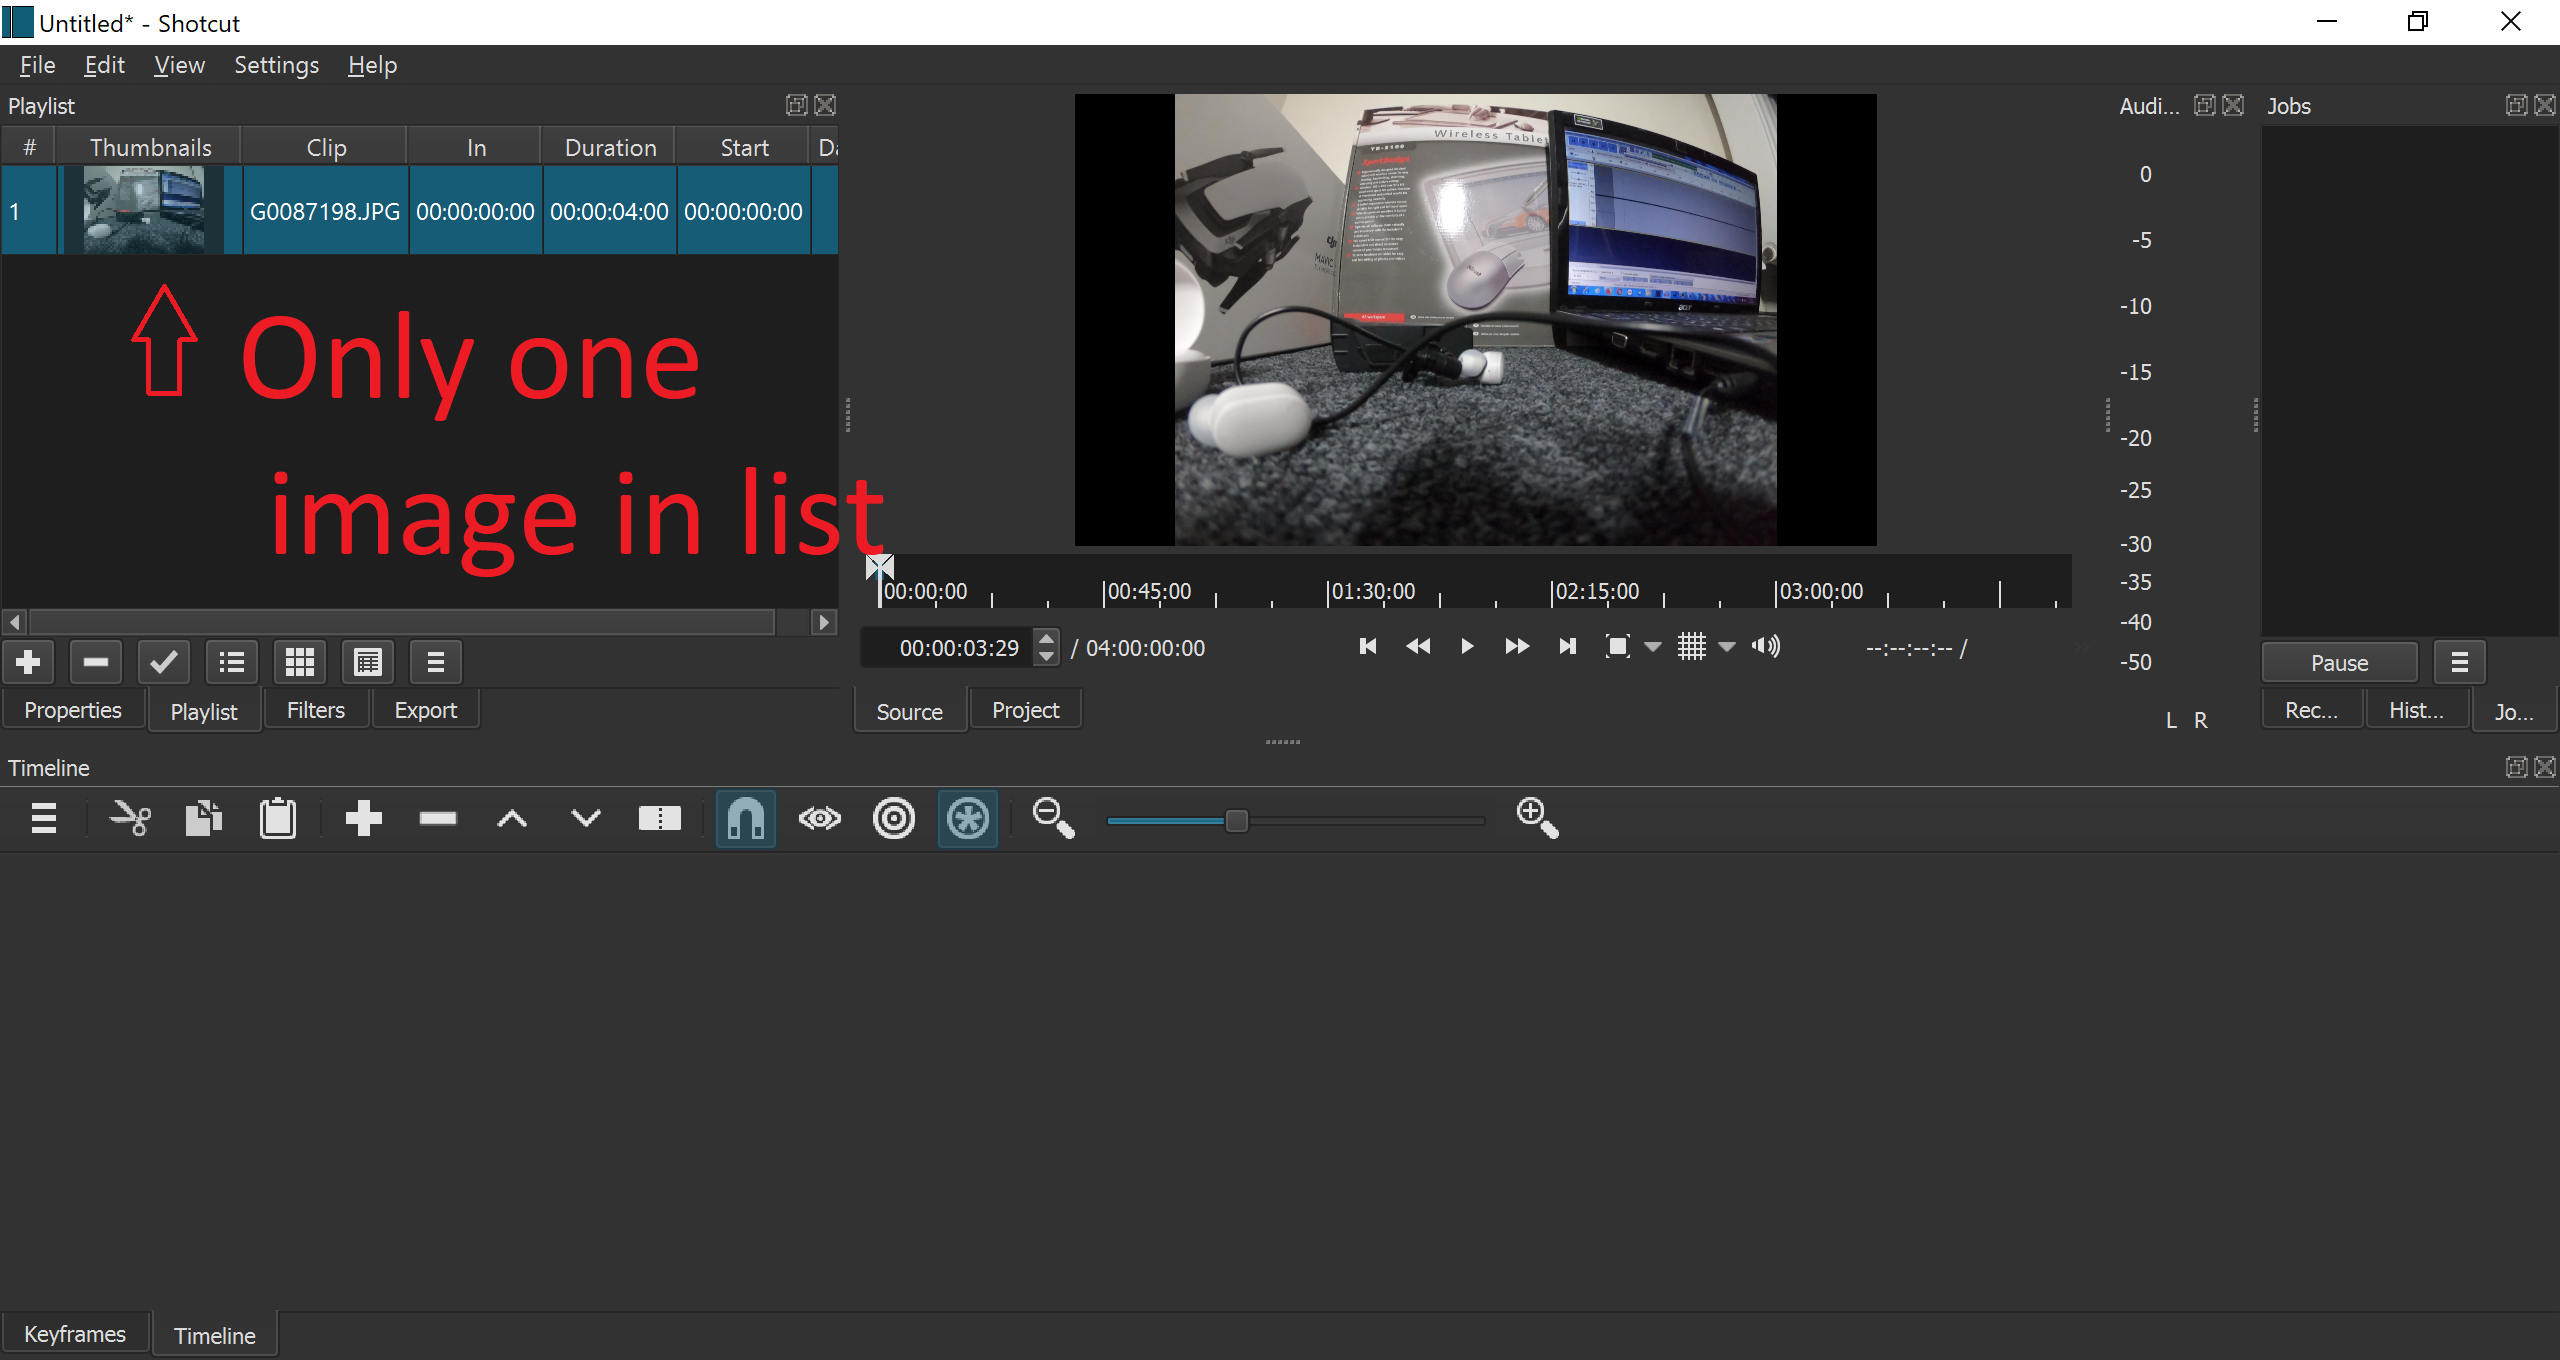Switch playlist to tiles grid view
2560x1360 pixels.
click(x=300, y=662)
